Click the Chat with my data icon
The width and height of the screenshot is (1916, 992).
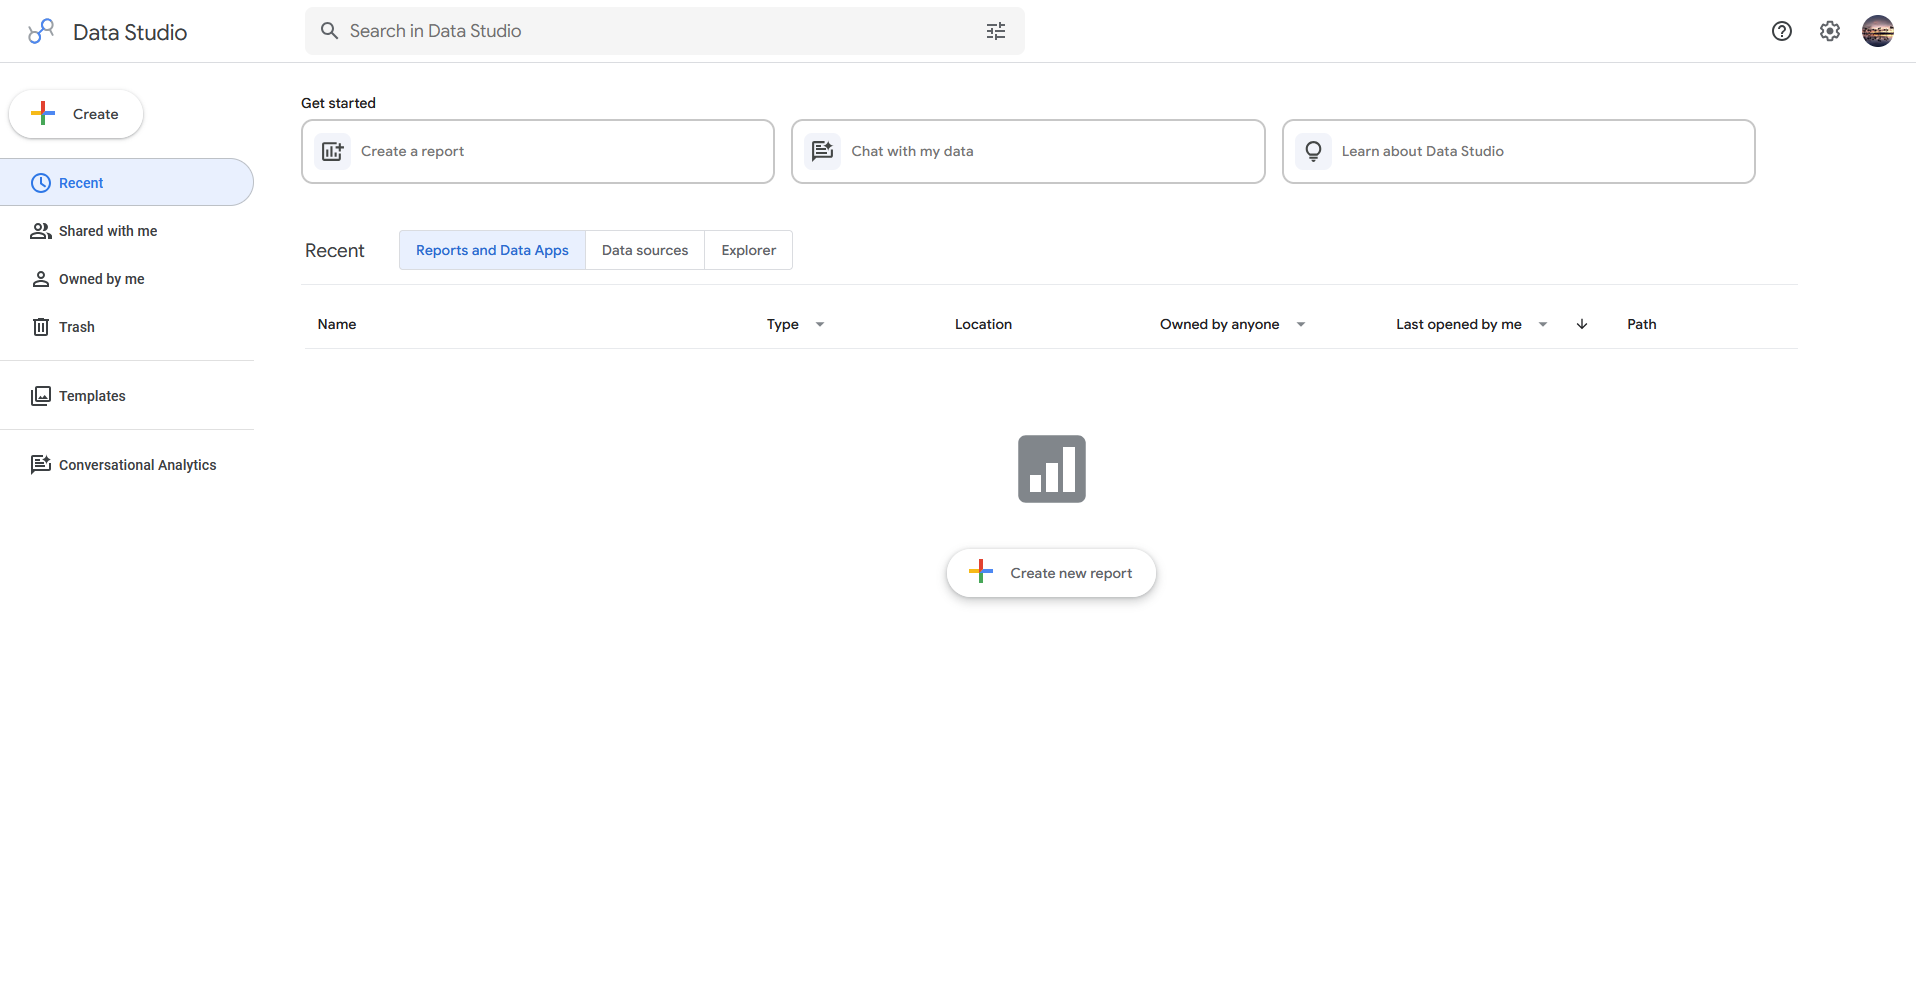[823, 151]
